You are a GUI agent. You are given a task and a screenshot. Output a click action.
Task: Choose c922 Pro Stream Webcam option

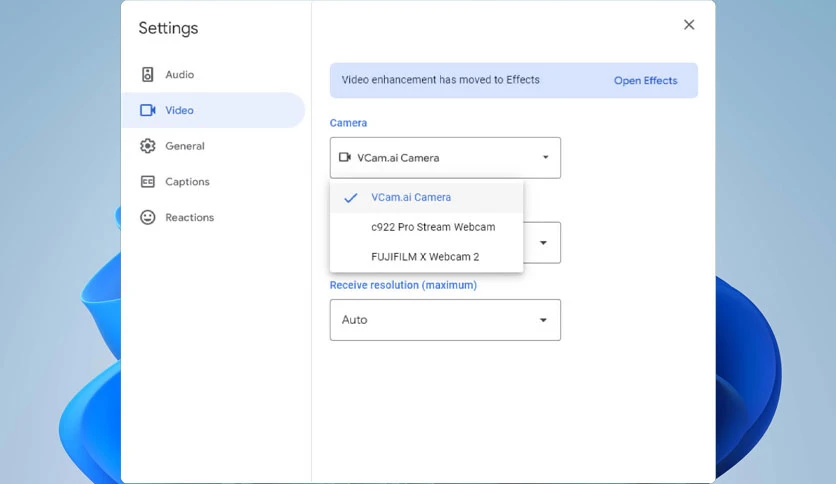point(427,227)
